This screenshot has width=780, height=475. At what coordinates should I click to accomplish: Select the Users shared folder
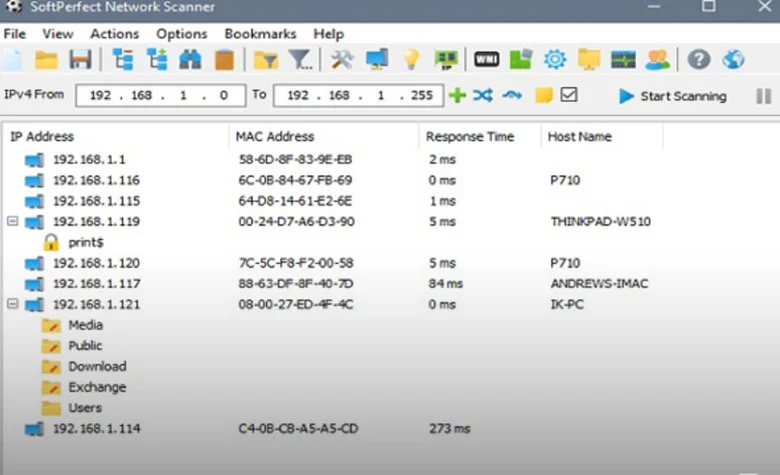coord(85,407)
